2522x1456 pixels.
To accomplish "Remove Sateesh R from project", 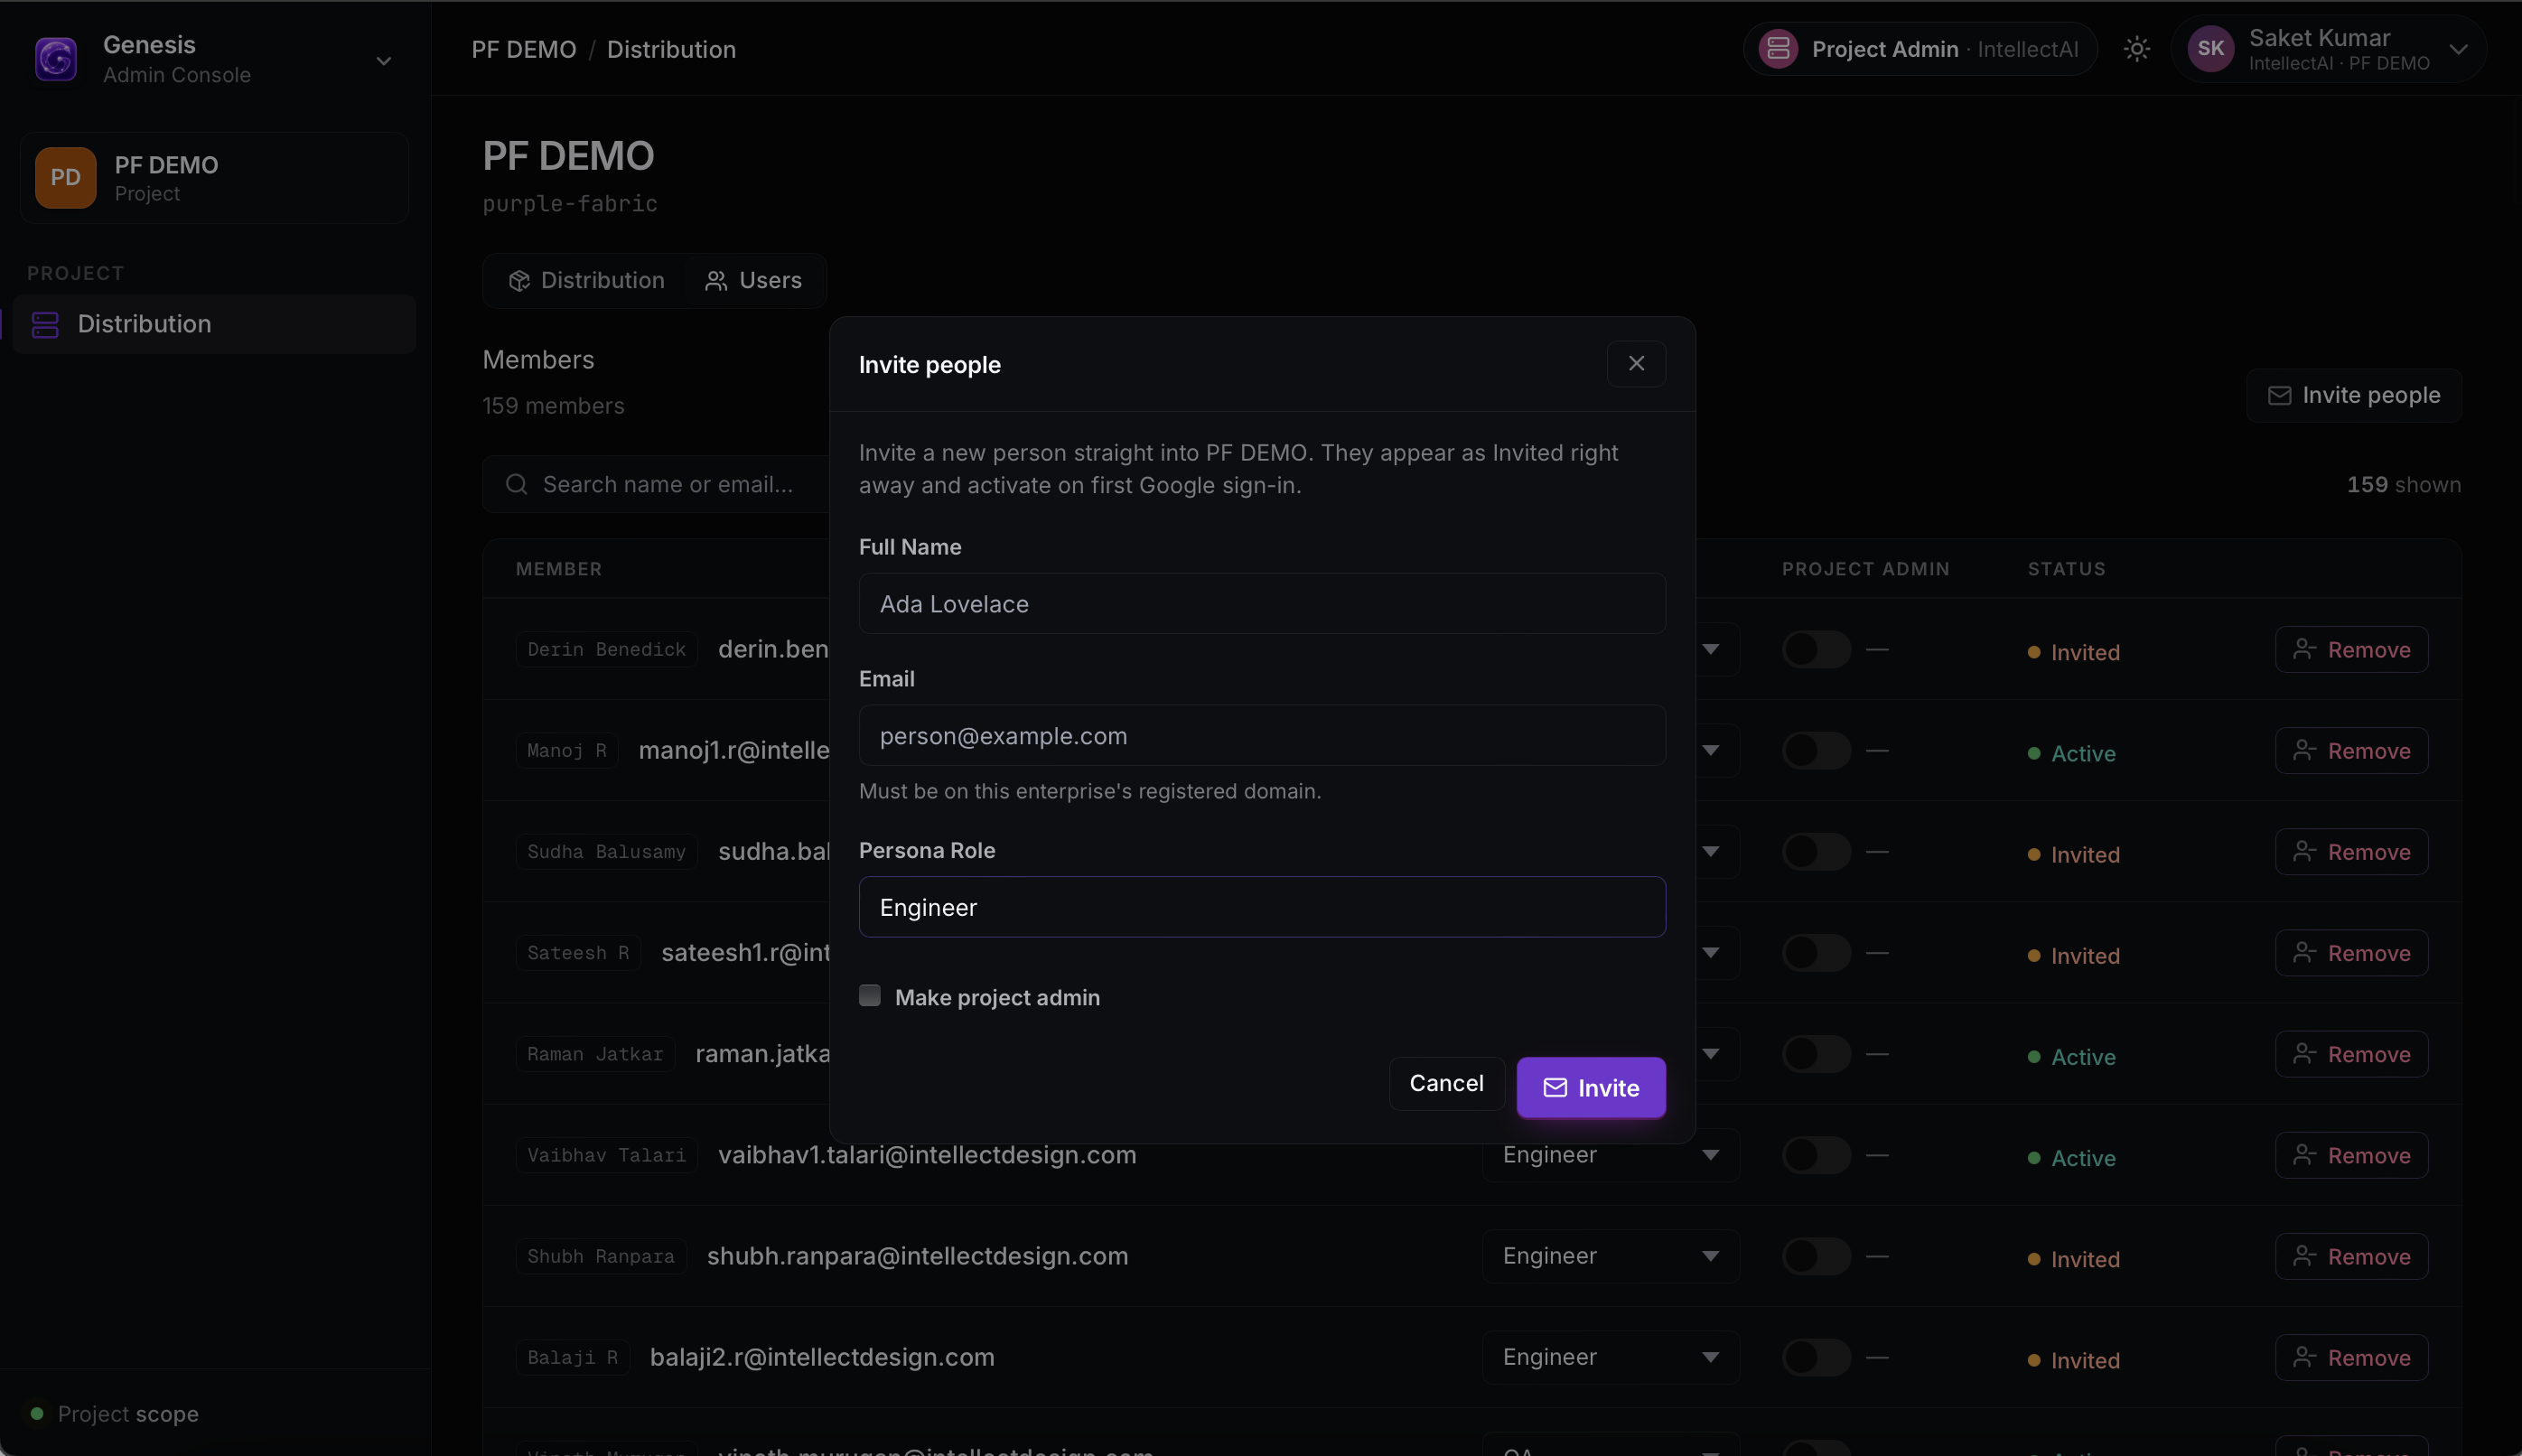I will tap(2352, 953).
